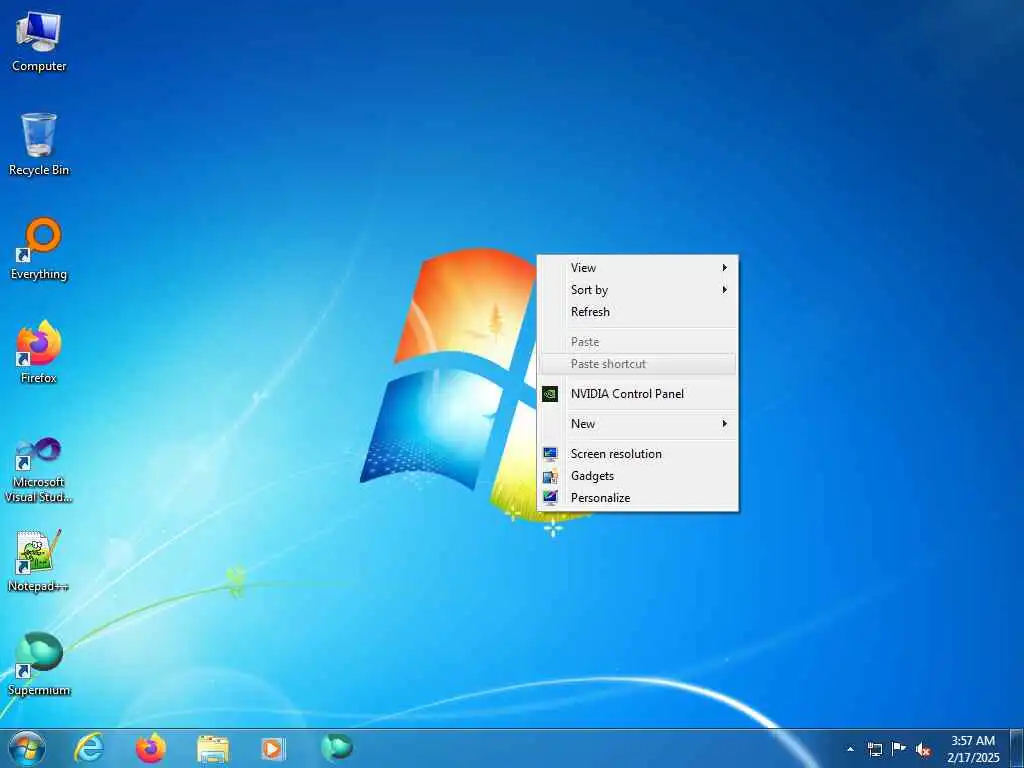Image resolution: width=1024 pixels, height=768 pixels.
Task: Show hidden tray icons arrow
Action: click(850, 749)
